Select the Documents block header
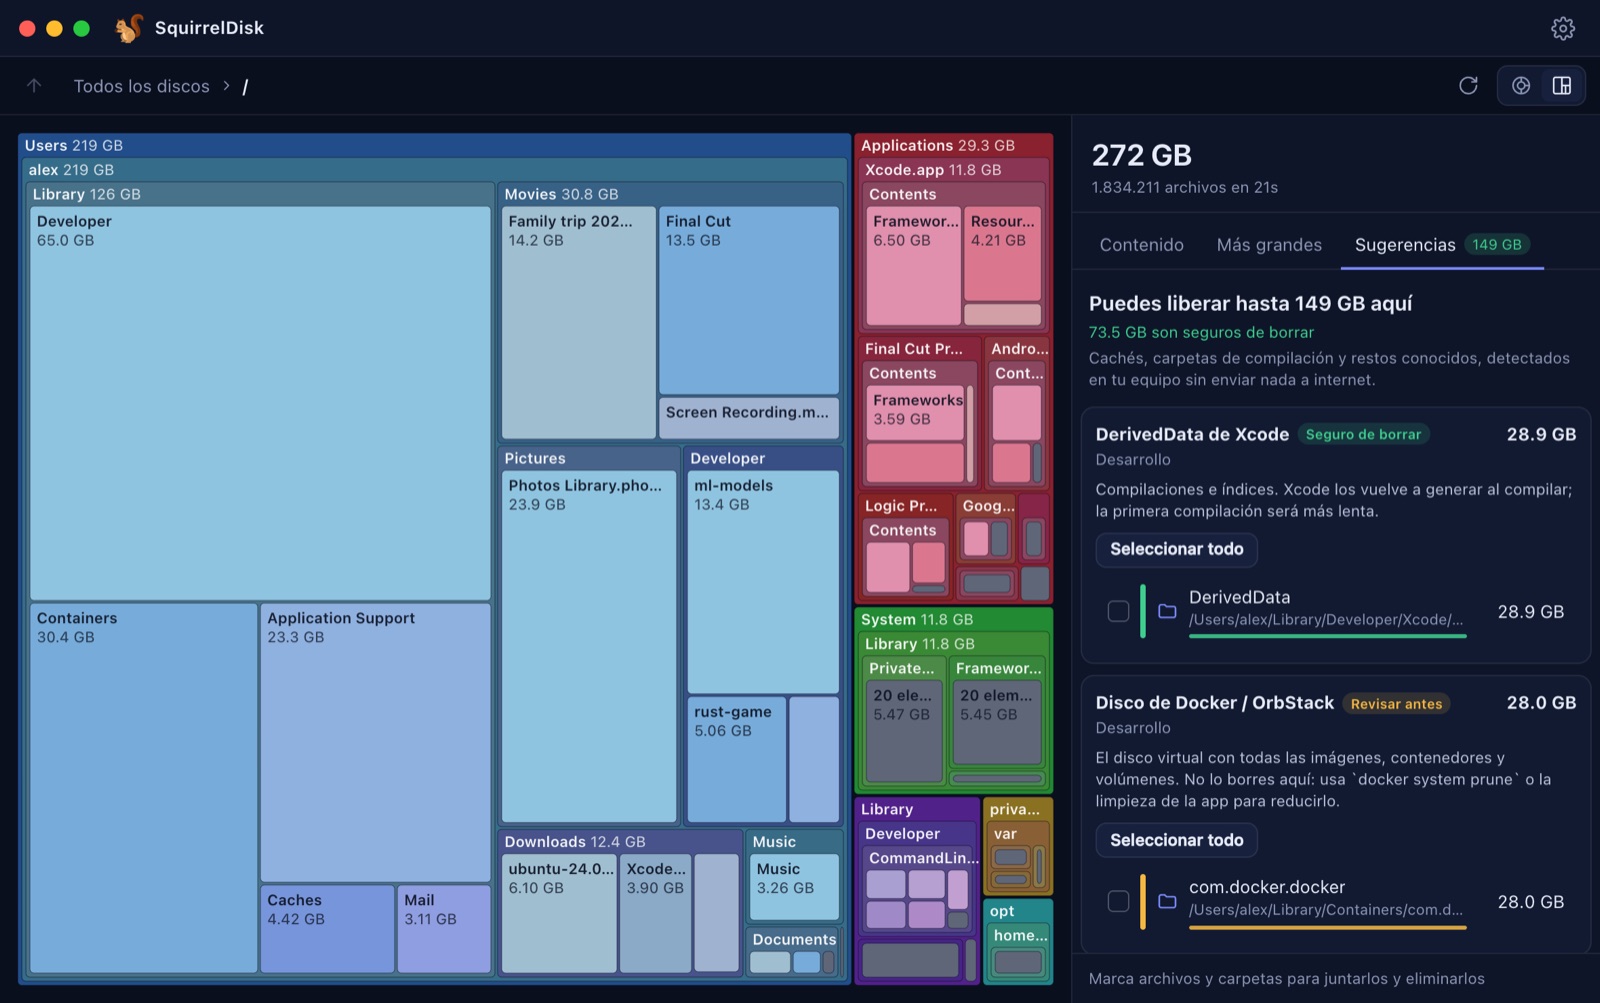This screenshot has width=1600, height=1003. pos(794,939)
